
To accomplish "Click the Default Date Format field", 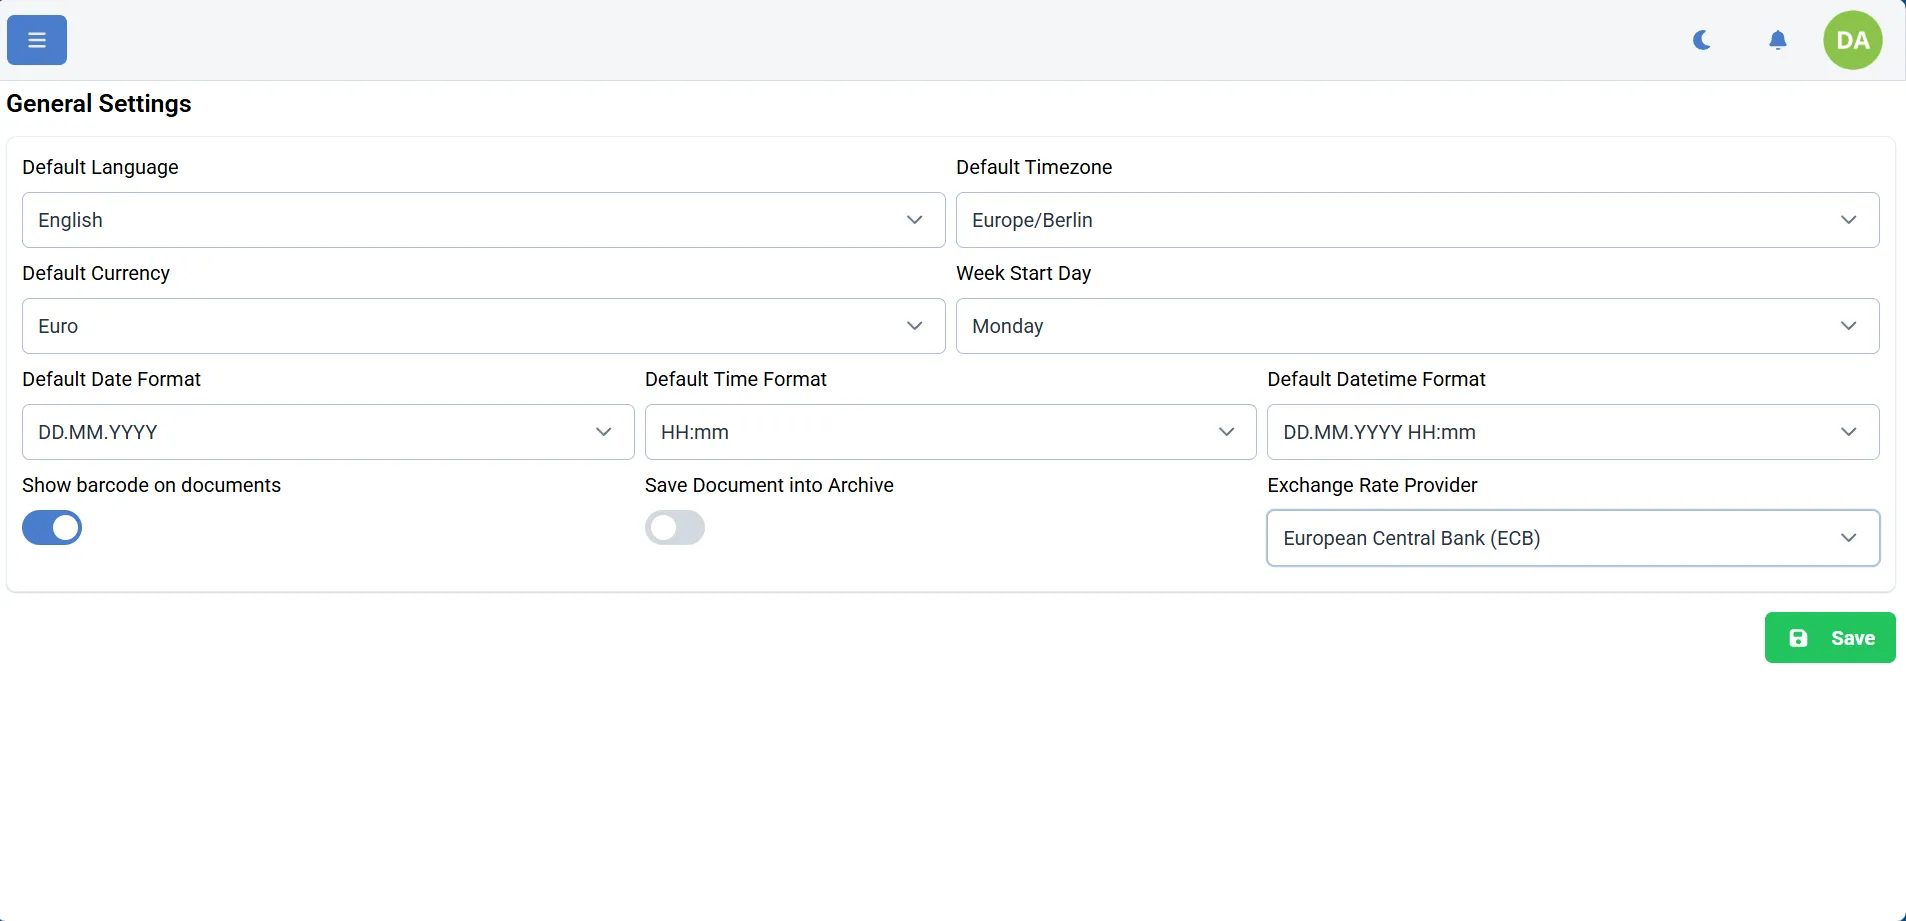I will click(328, 432).
